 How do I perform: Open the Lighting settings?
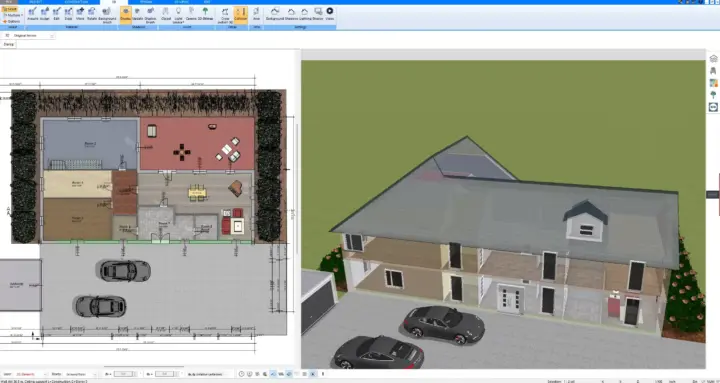304,14
